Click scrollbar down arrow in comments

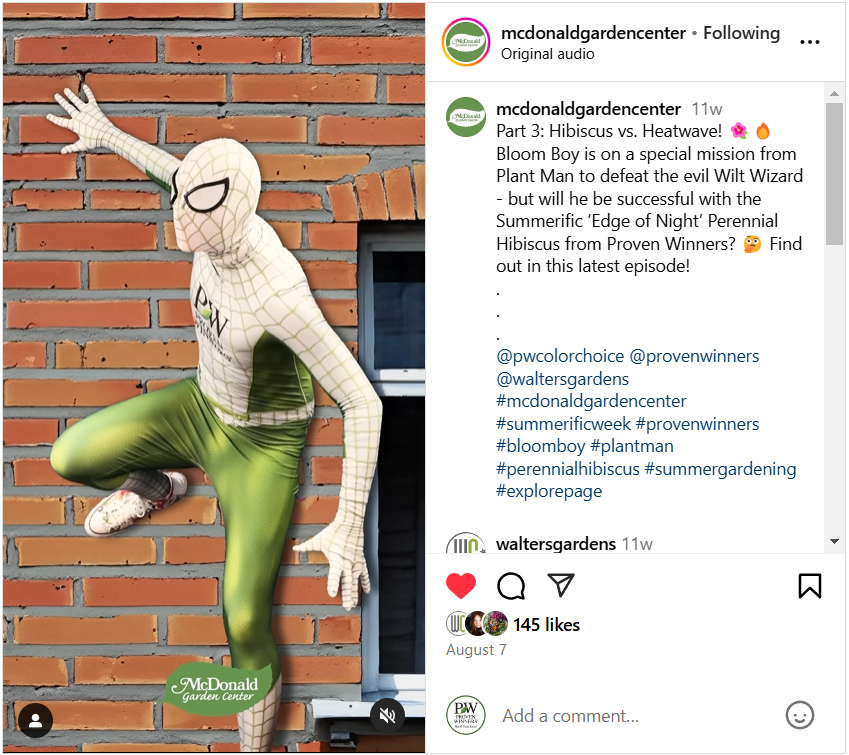pyautogui.click(x=834, y=541)
